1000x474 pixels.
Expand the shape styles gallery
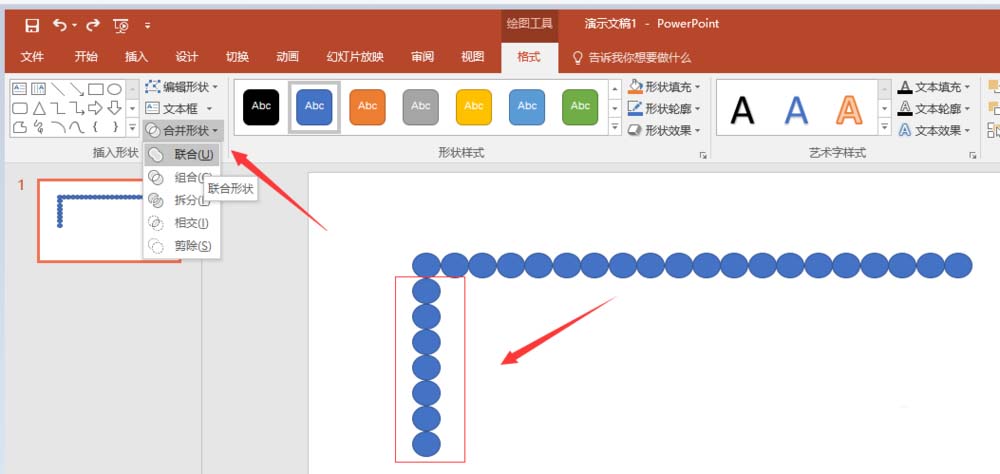coord(615,128)
